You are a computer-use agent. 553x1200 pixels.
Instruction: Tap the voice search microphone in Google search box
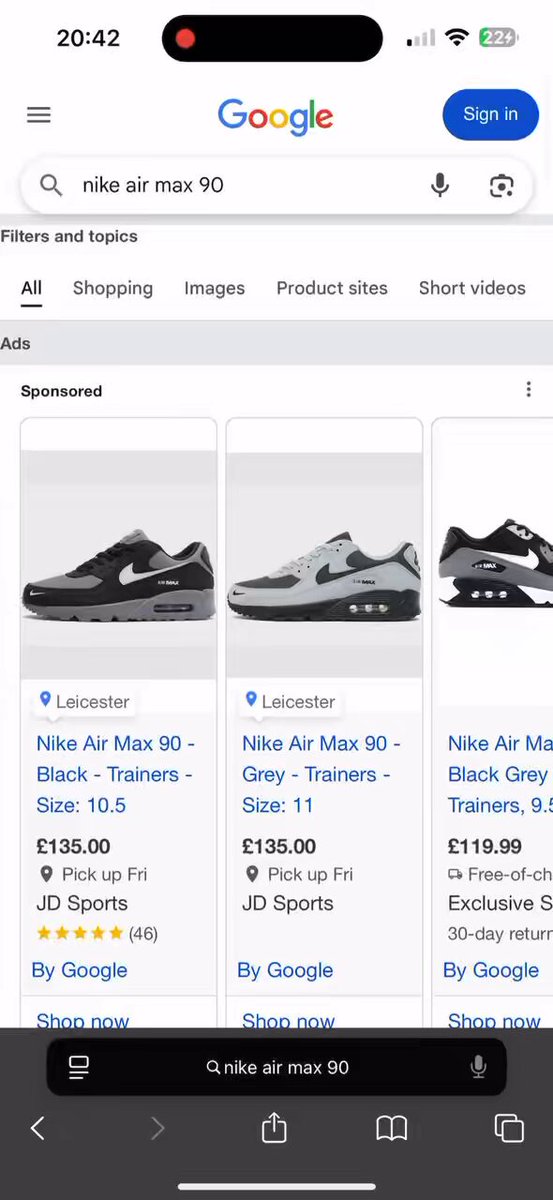[x=440, y=185]
